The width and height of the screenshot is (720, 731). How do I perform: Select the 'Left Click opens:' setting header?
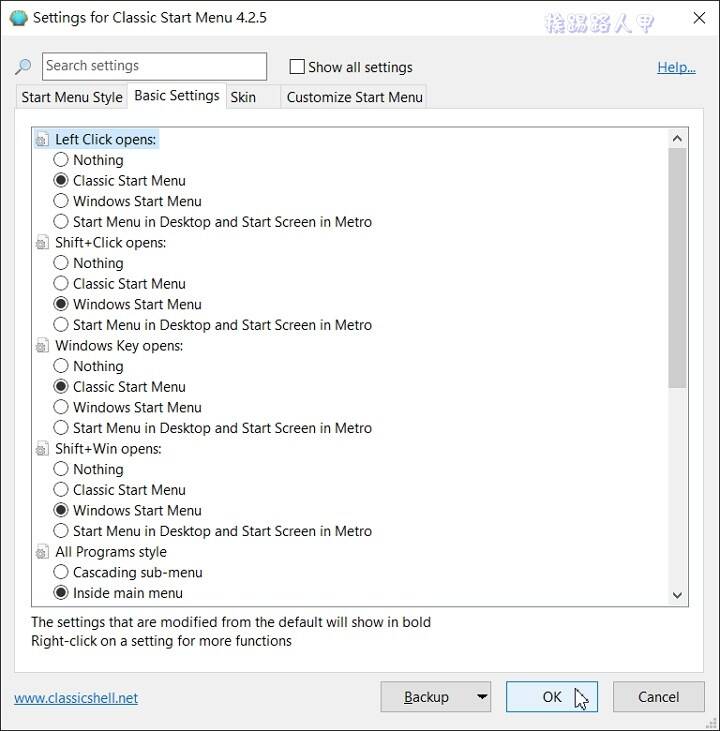click(105, 139)
